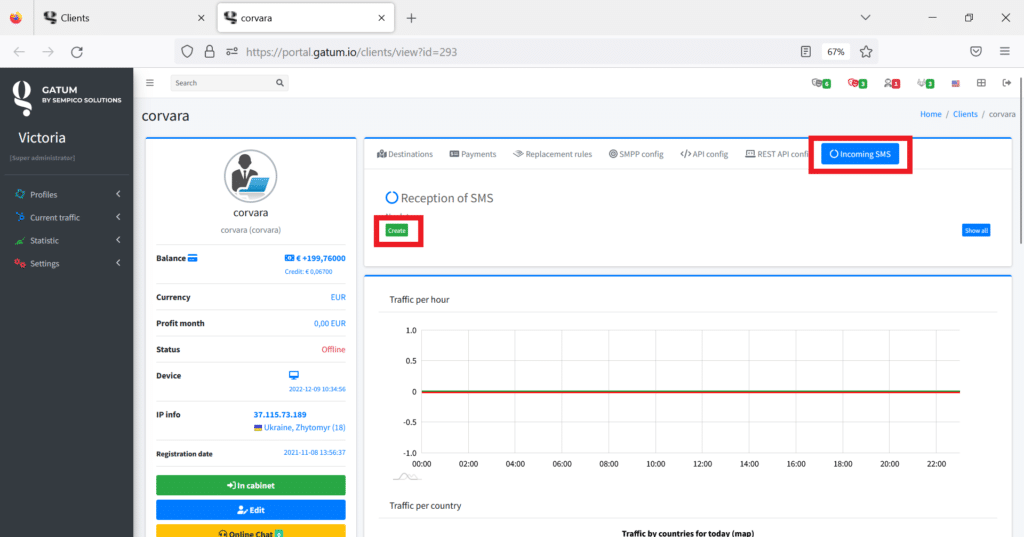Select the Incoming SMS tab

click(860, 154)
